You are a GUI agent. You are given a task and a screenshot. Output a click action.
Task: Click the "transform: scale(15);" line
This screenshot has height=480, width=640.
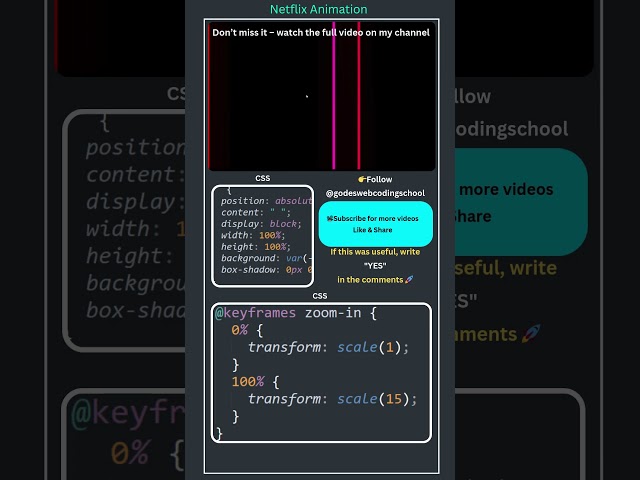(x=333, y=399)
